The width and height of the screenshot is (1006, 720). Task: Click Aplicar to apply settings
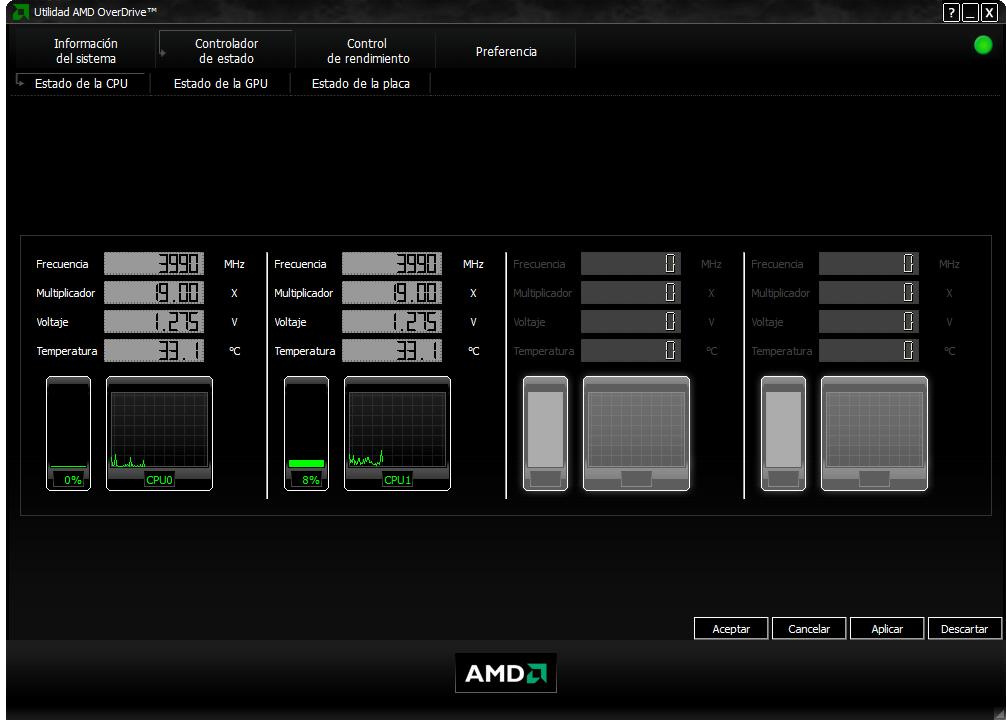click(x=887, y=629)
